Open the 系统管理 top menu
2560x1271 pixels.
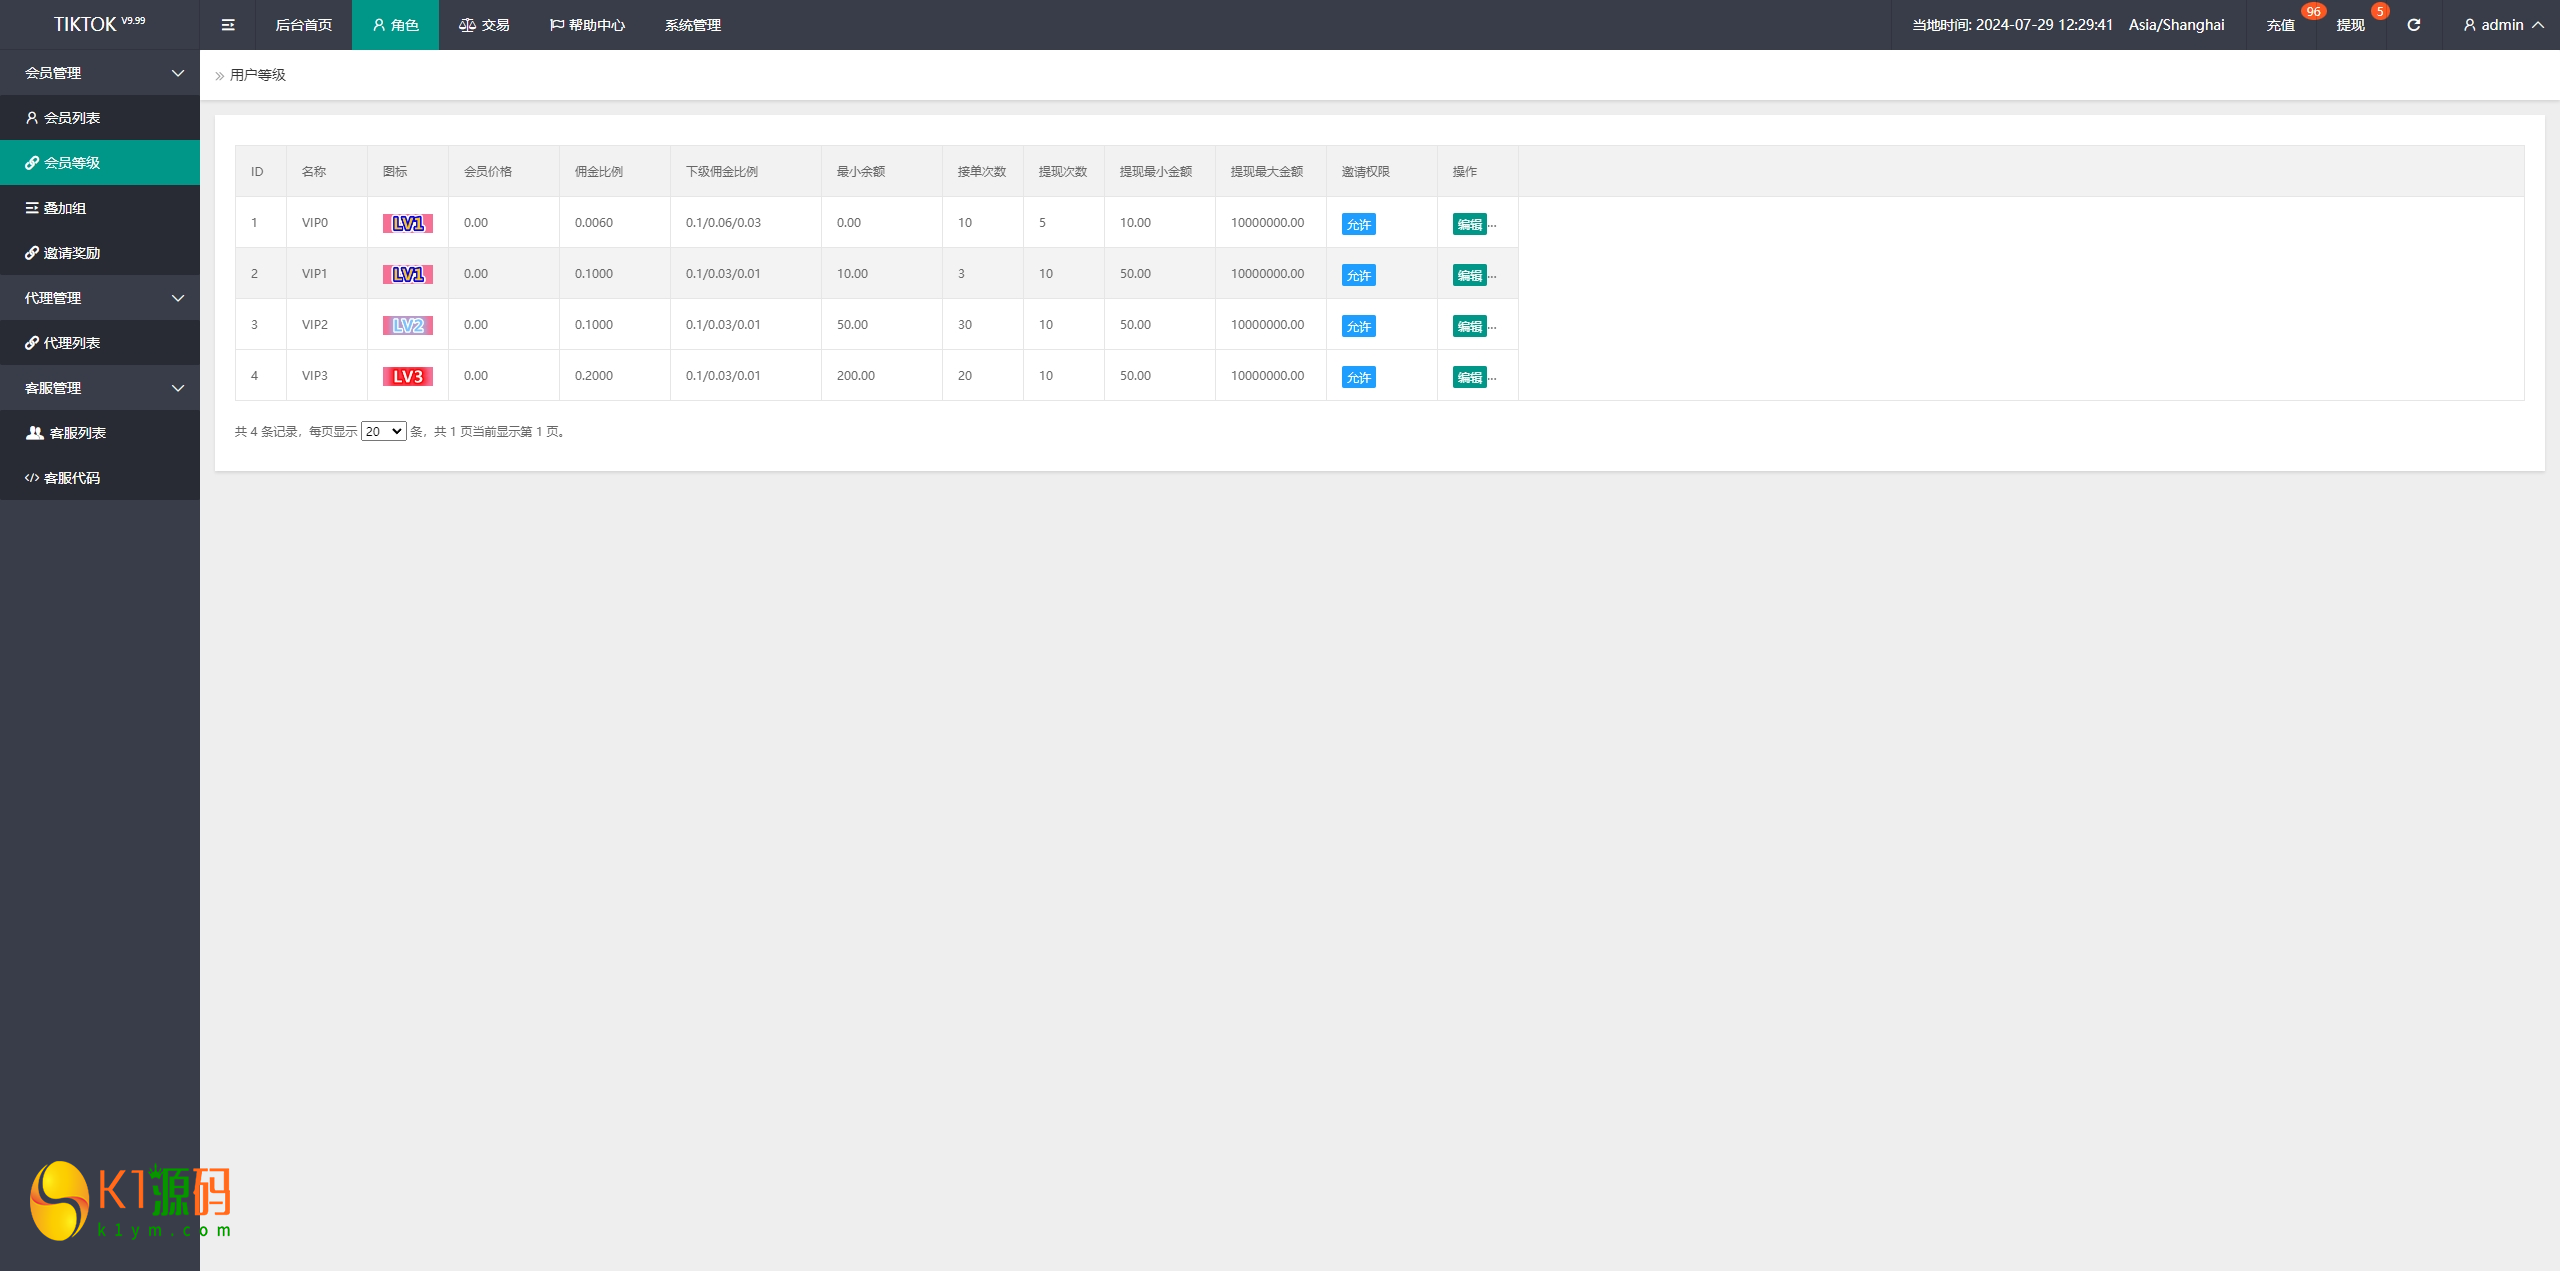692,25
